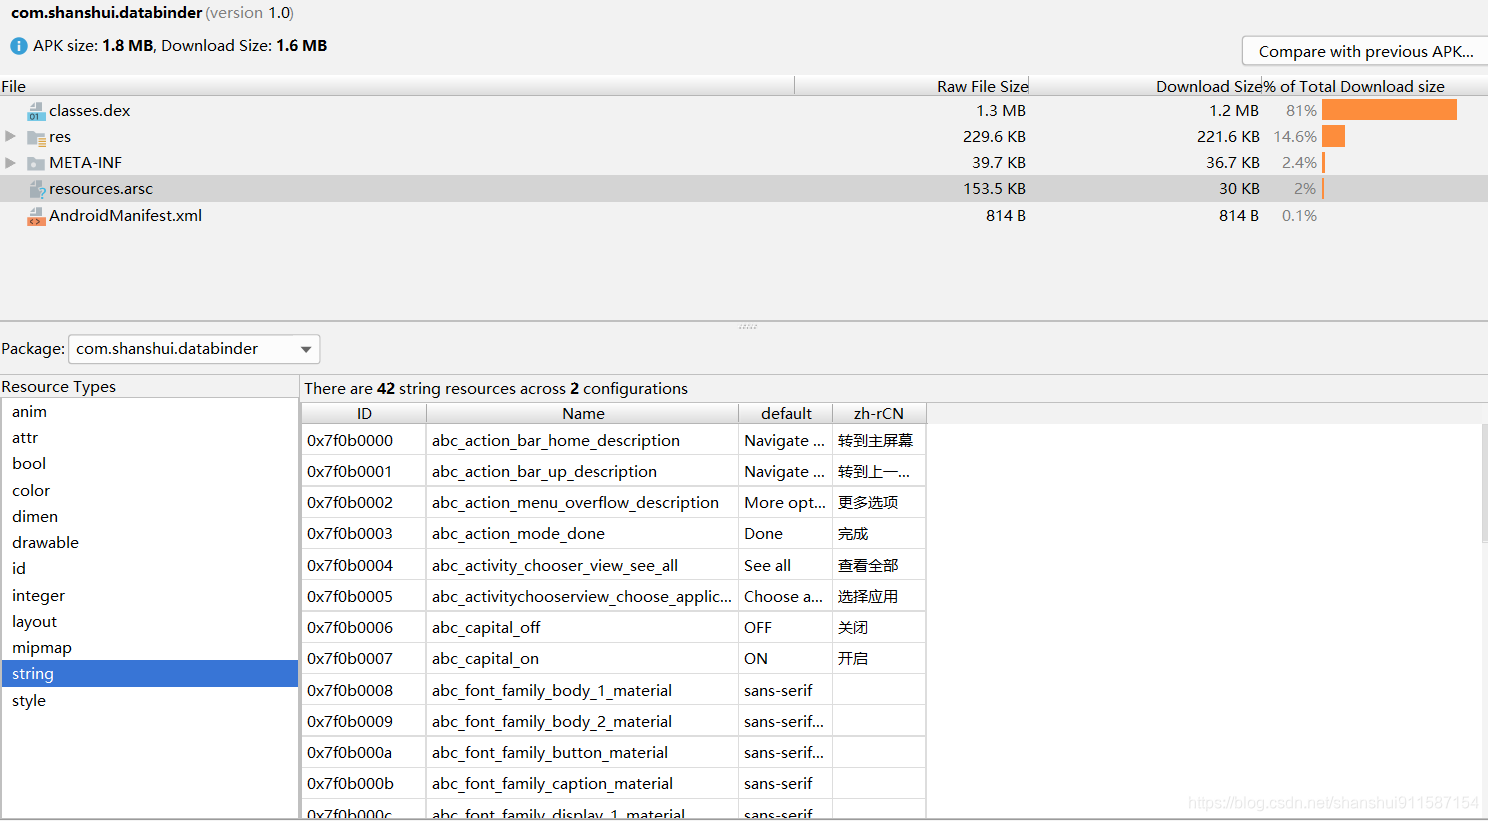The width and height of the screenshot is (1488, 821).
Task: Click the Compare with previous APK button
Action: click(x=1365, y=51)
